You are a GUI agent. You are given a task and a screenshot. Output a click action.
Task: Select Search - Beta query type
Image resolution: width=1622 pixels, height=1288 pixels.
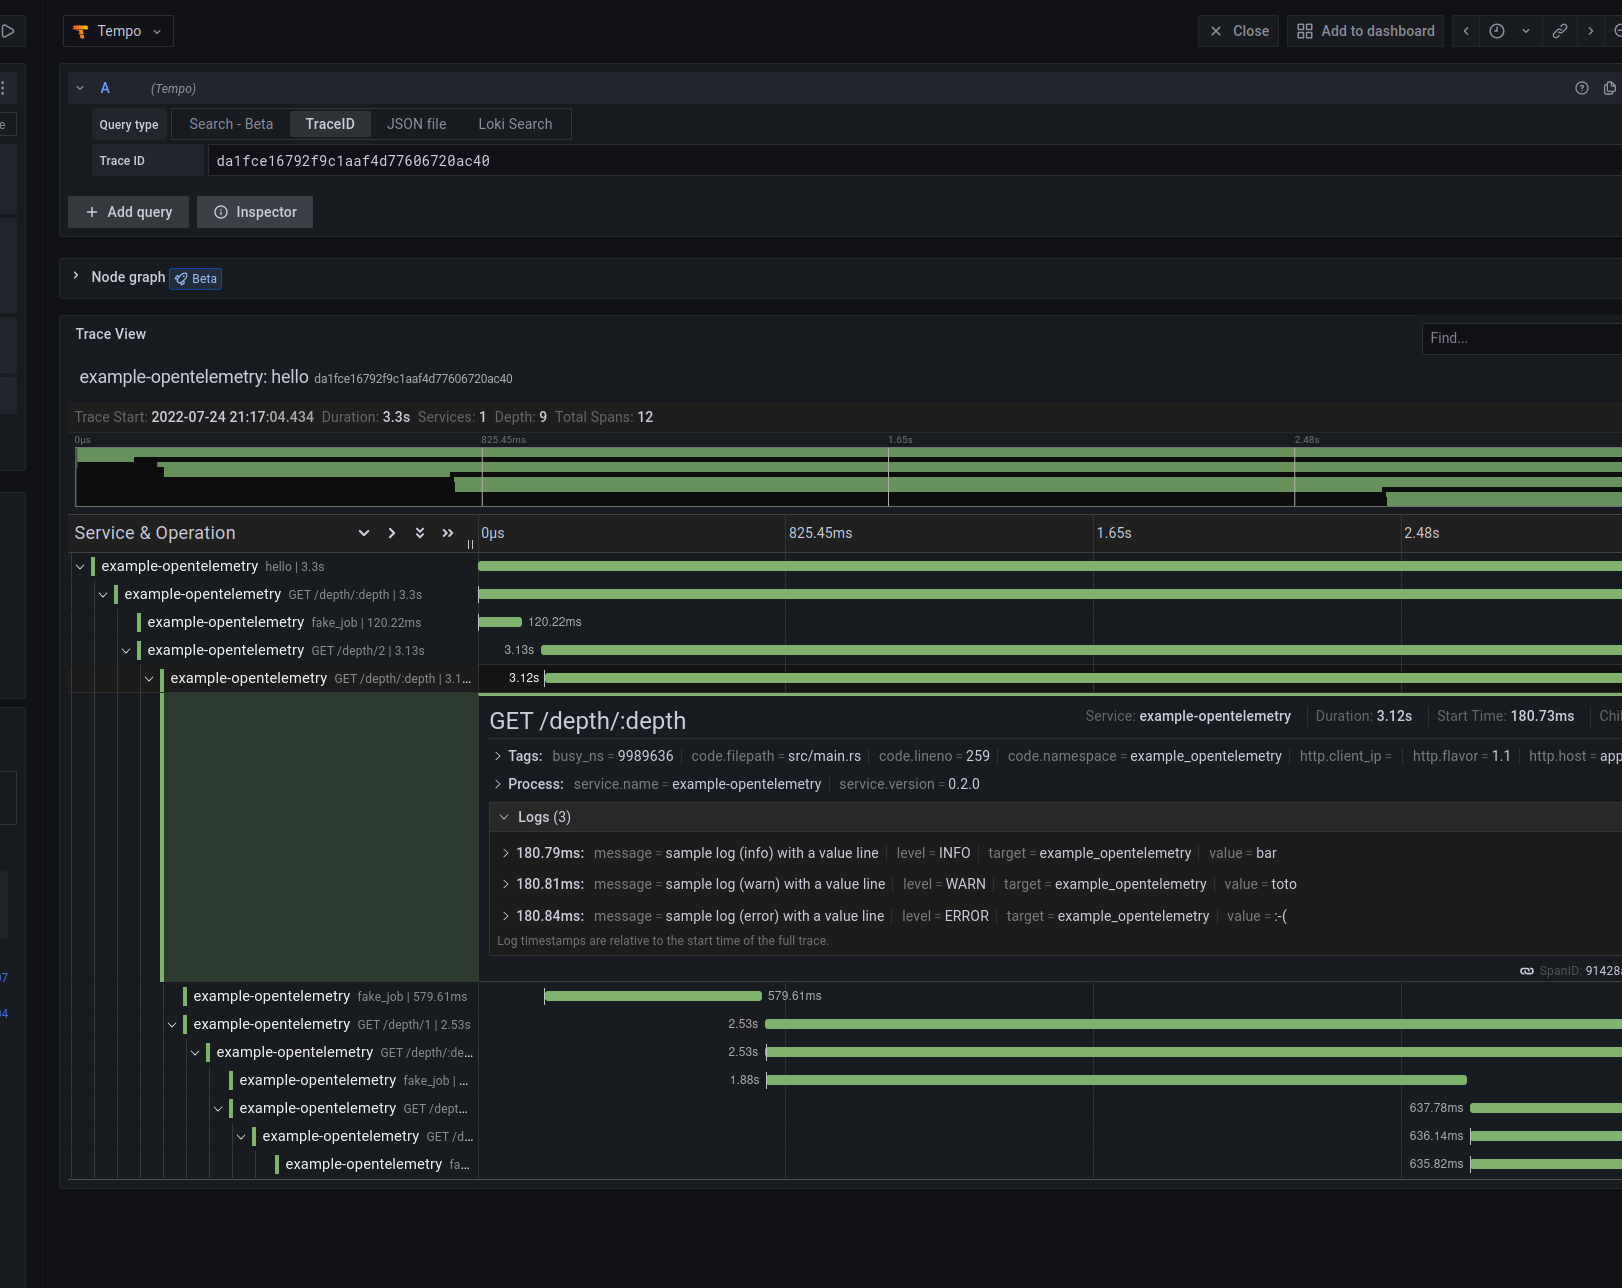click(231, 124)
